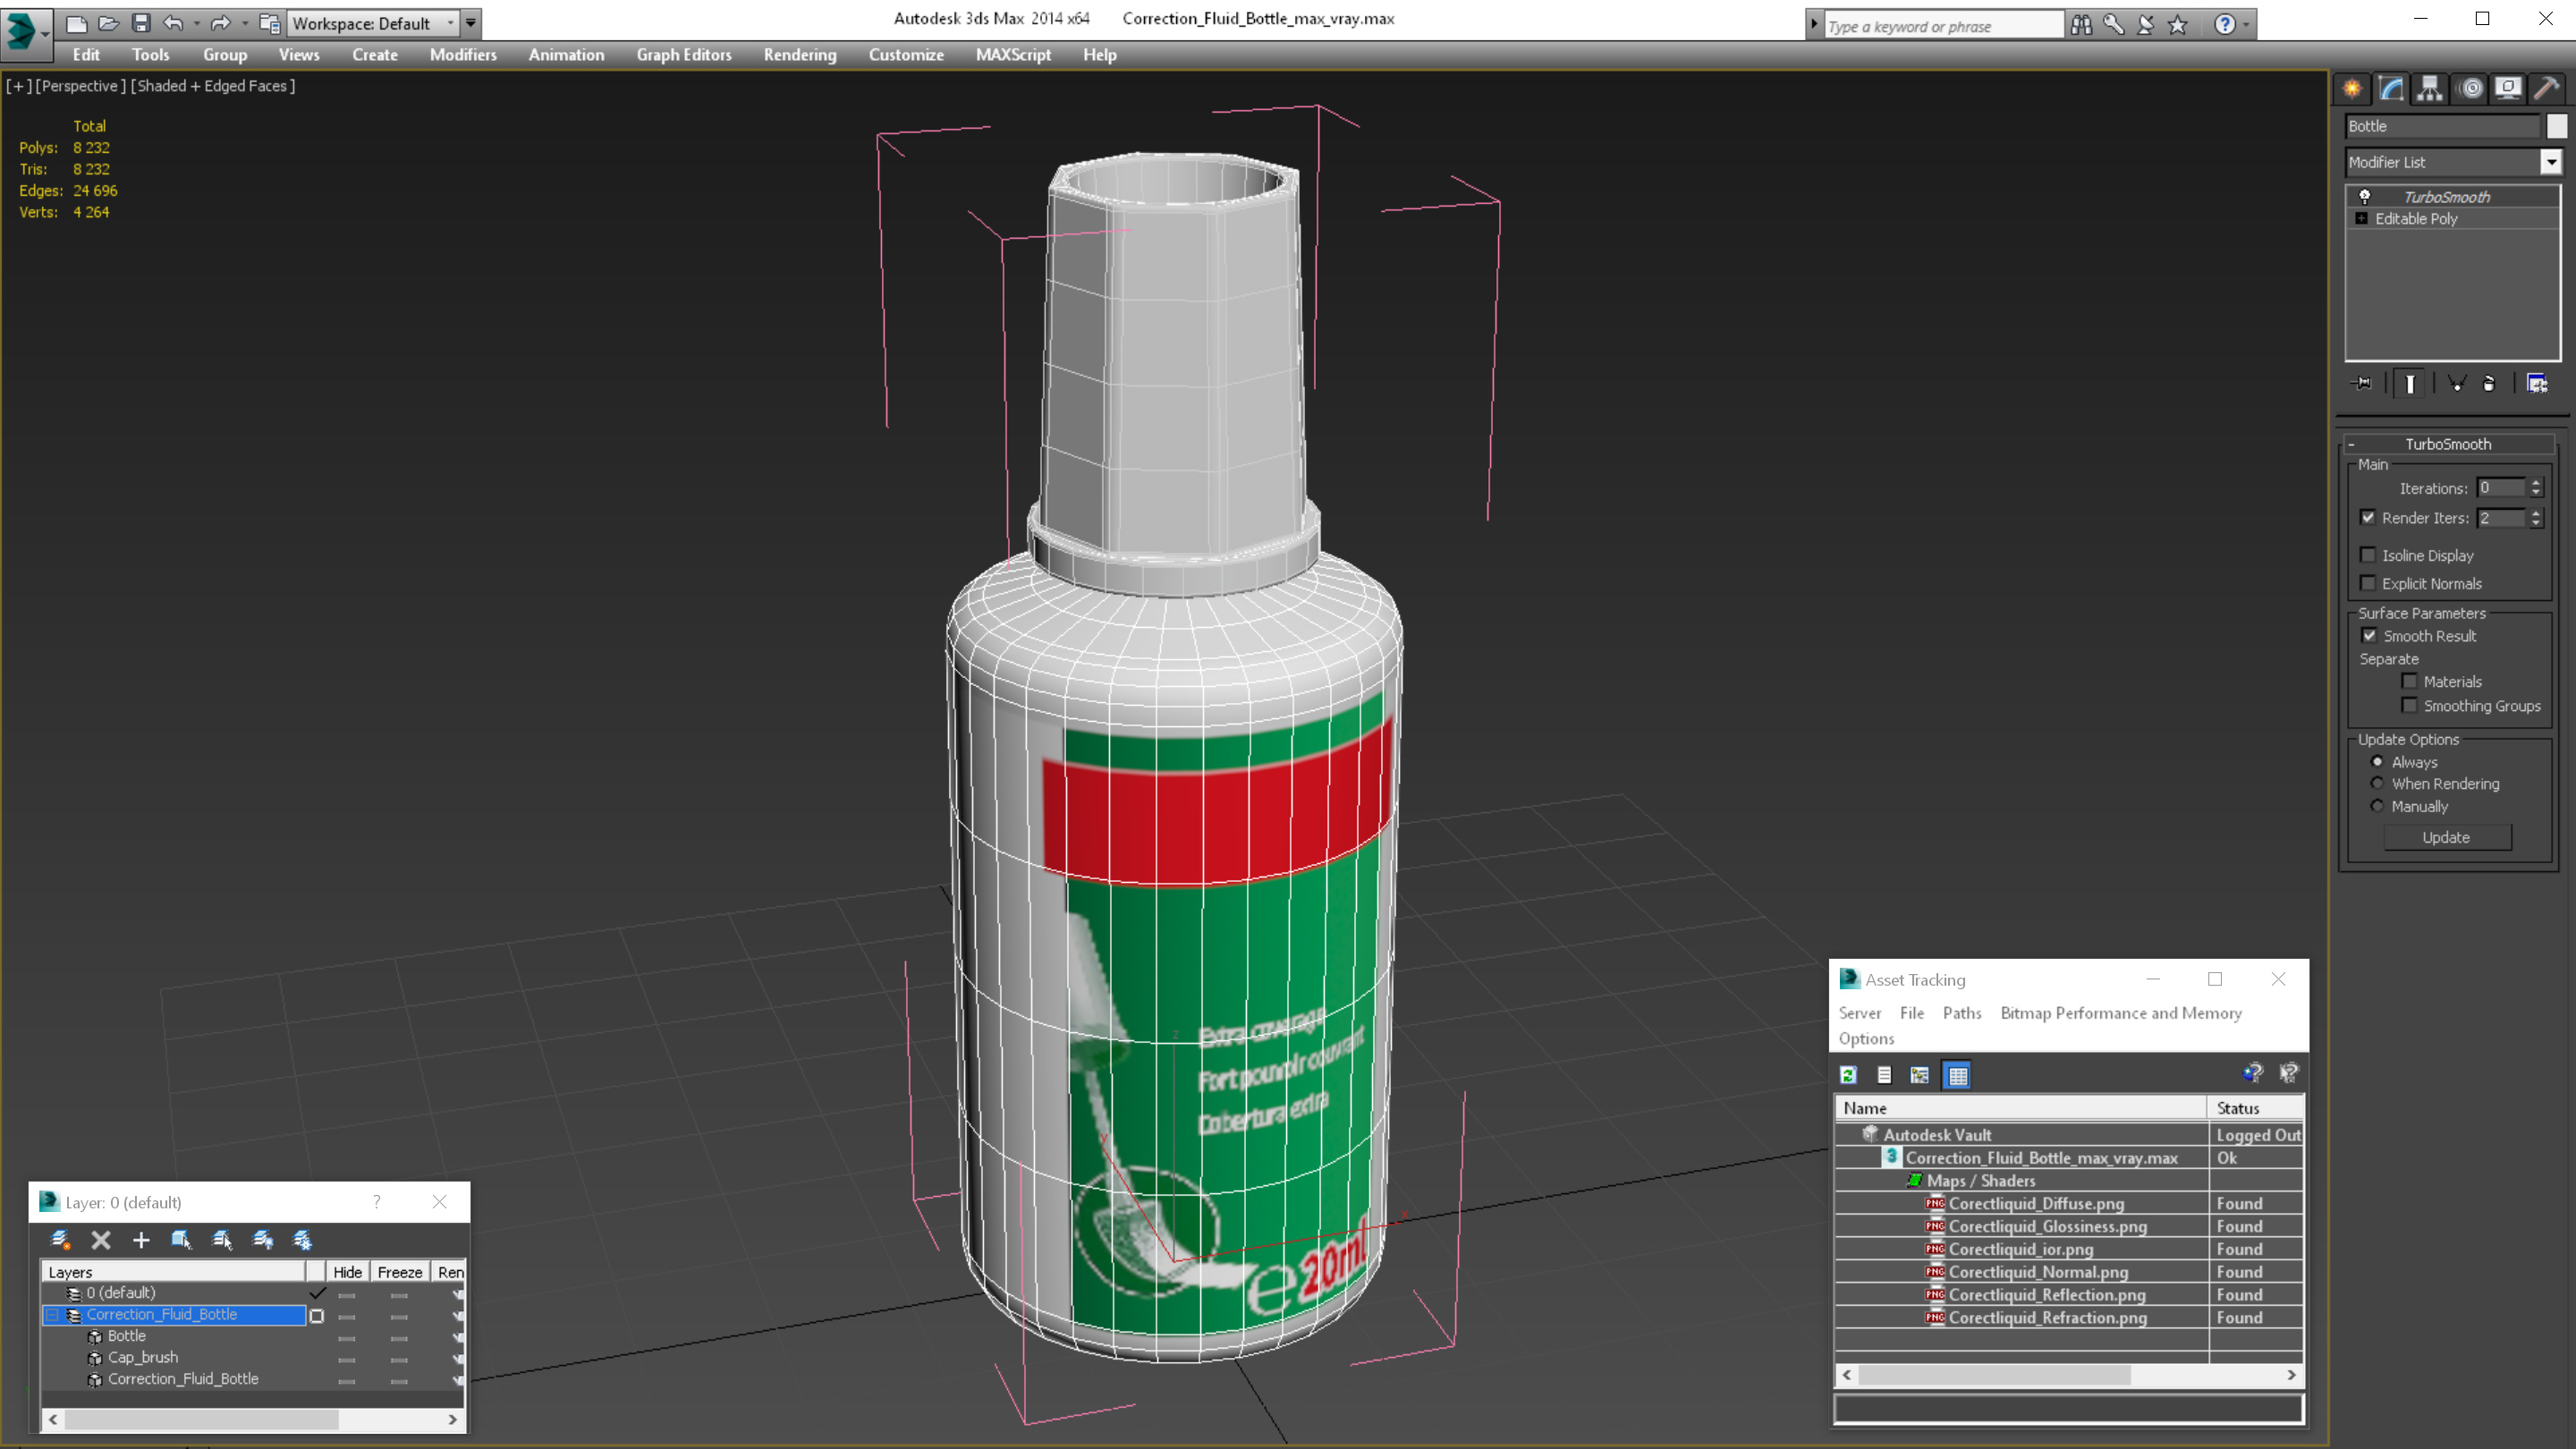Open the Rendering menu
The image size is (2576, 1449).
pos(800,55)
